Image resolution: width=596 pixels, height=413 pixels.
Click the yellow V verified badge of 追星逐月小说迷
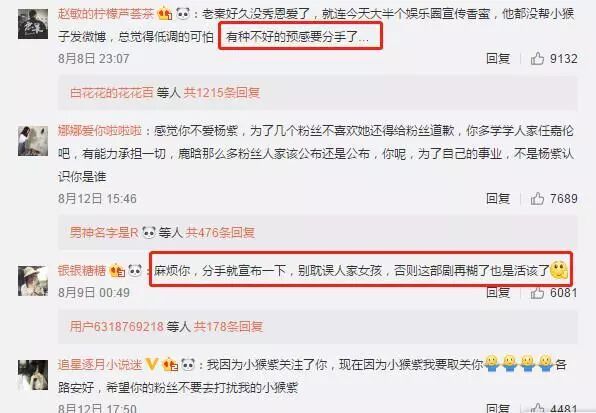click(152, 364)
